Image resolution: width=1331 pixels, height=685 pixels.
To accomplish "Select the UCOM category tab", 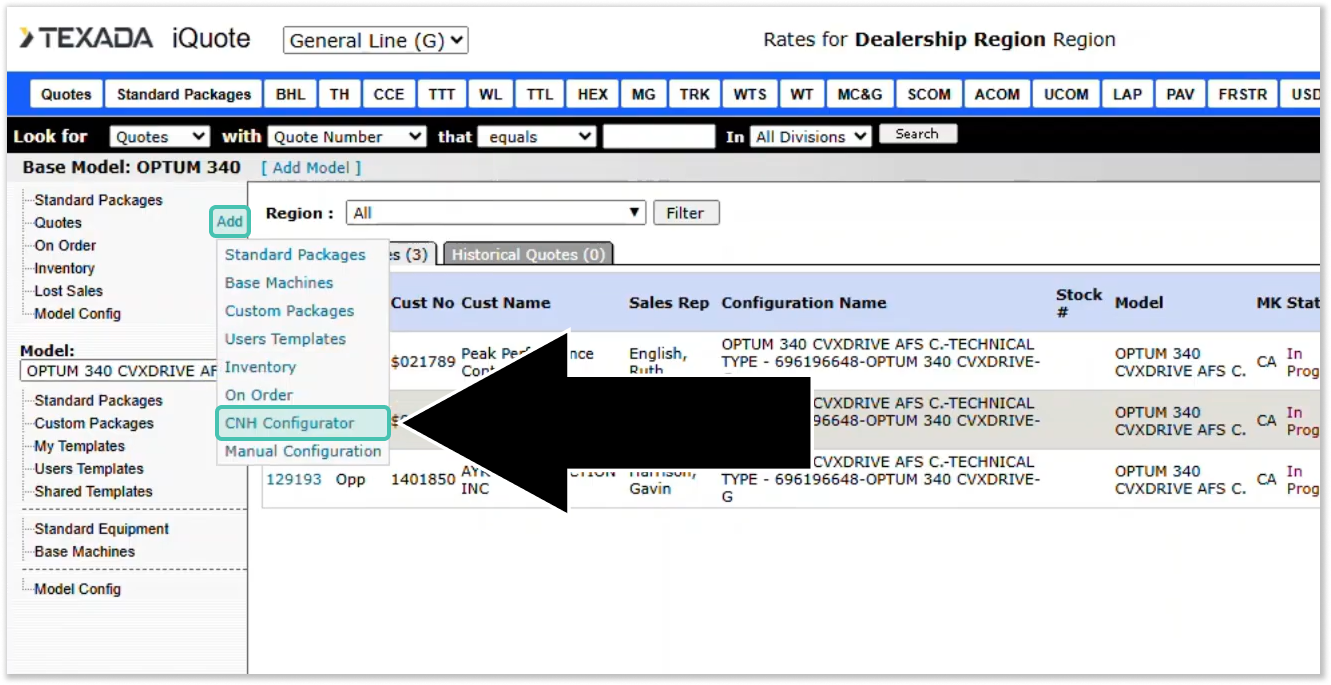I will point(1067,94).
